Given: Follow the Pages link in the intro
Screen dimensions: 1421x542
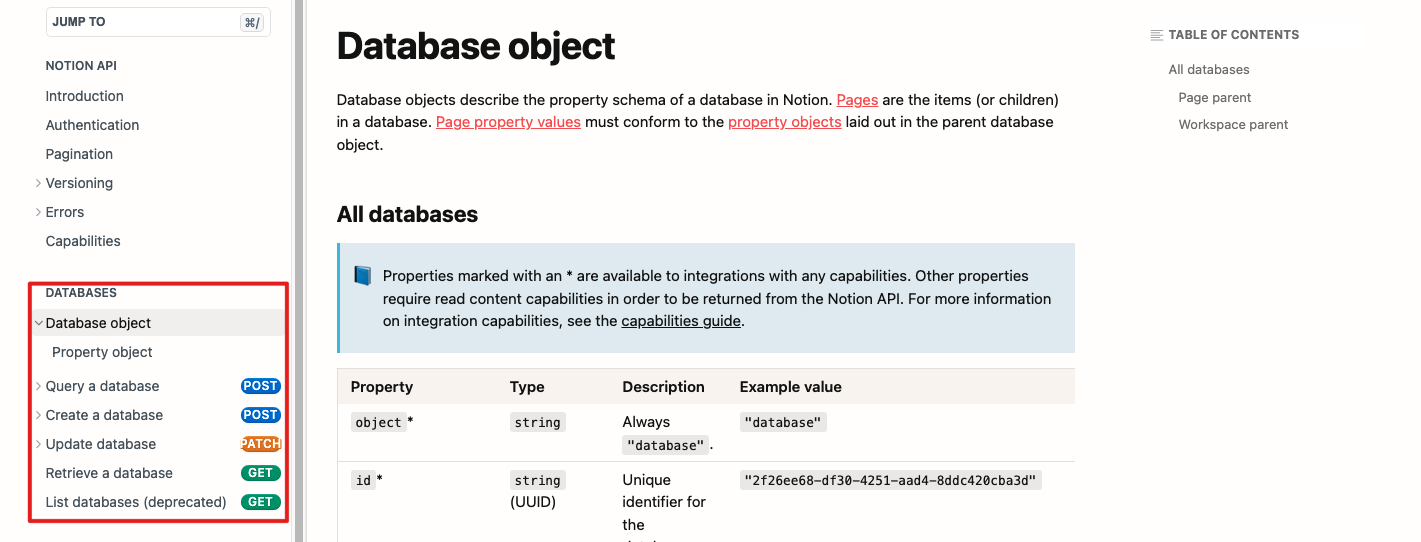Looking at the screenshot, I should [x=857, y=100].
